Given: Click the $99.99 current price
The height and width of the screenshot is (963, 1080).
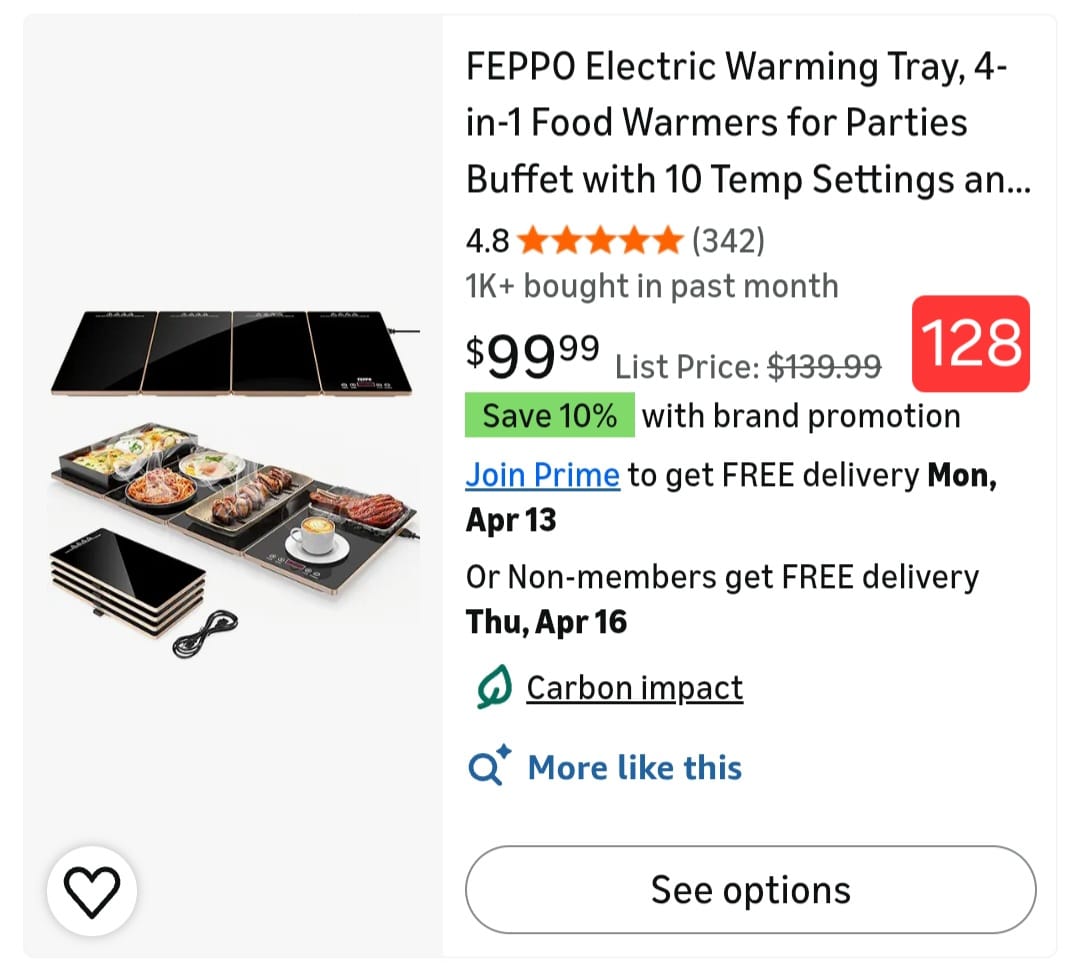Looking at the screenshot, I should click(x=533, y=355).
